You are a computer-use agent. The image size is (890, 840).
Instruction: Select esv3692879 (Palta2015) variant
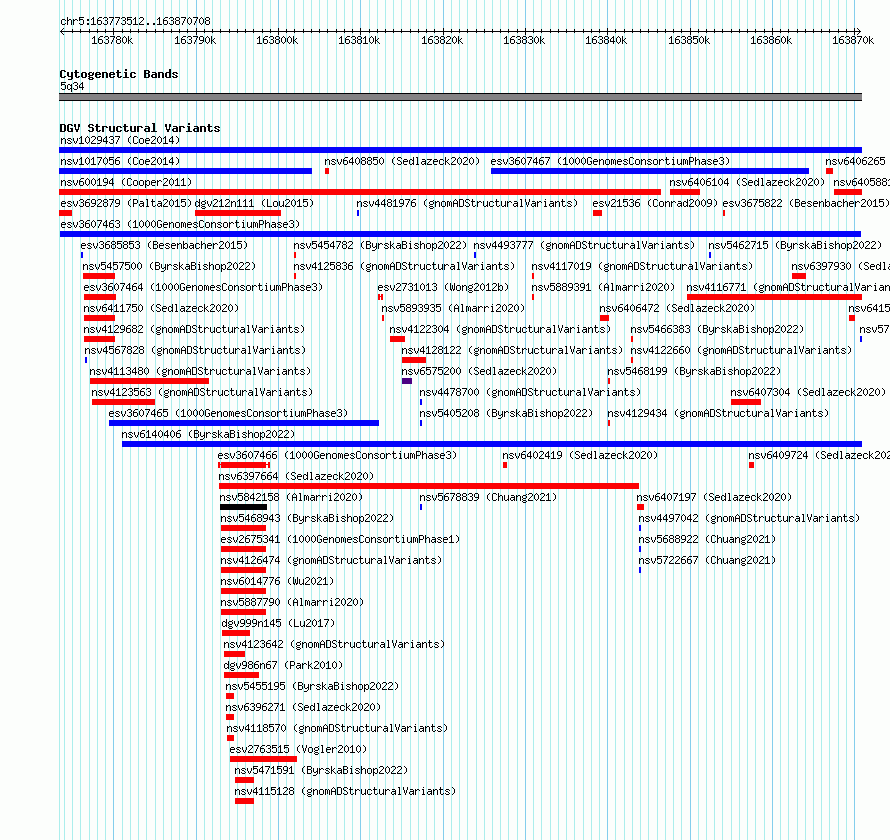(126, 203)
